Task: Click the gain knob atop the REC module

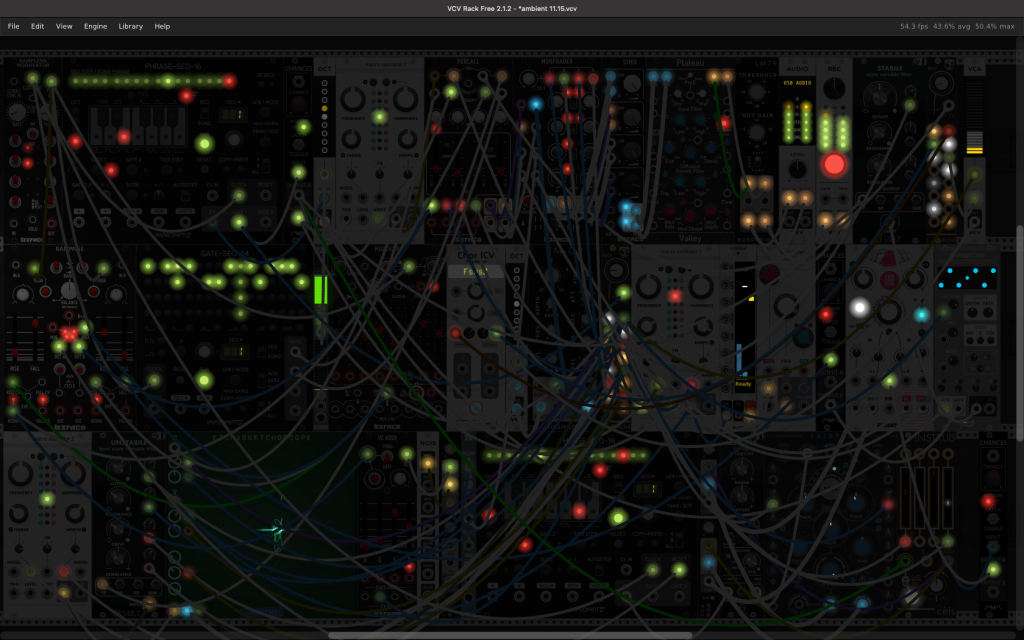Action: coord(834,88)
